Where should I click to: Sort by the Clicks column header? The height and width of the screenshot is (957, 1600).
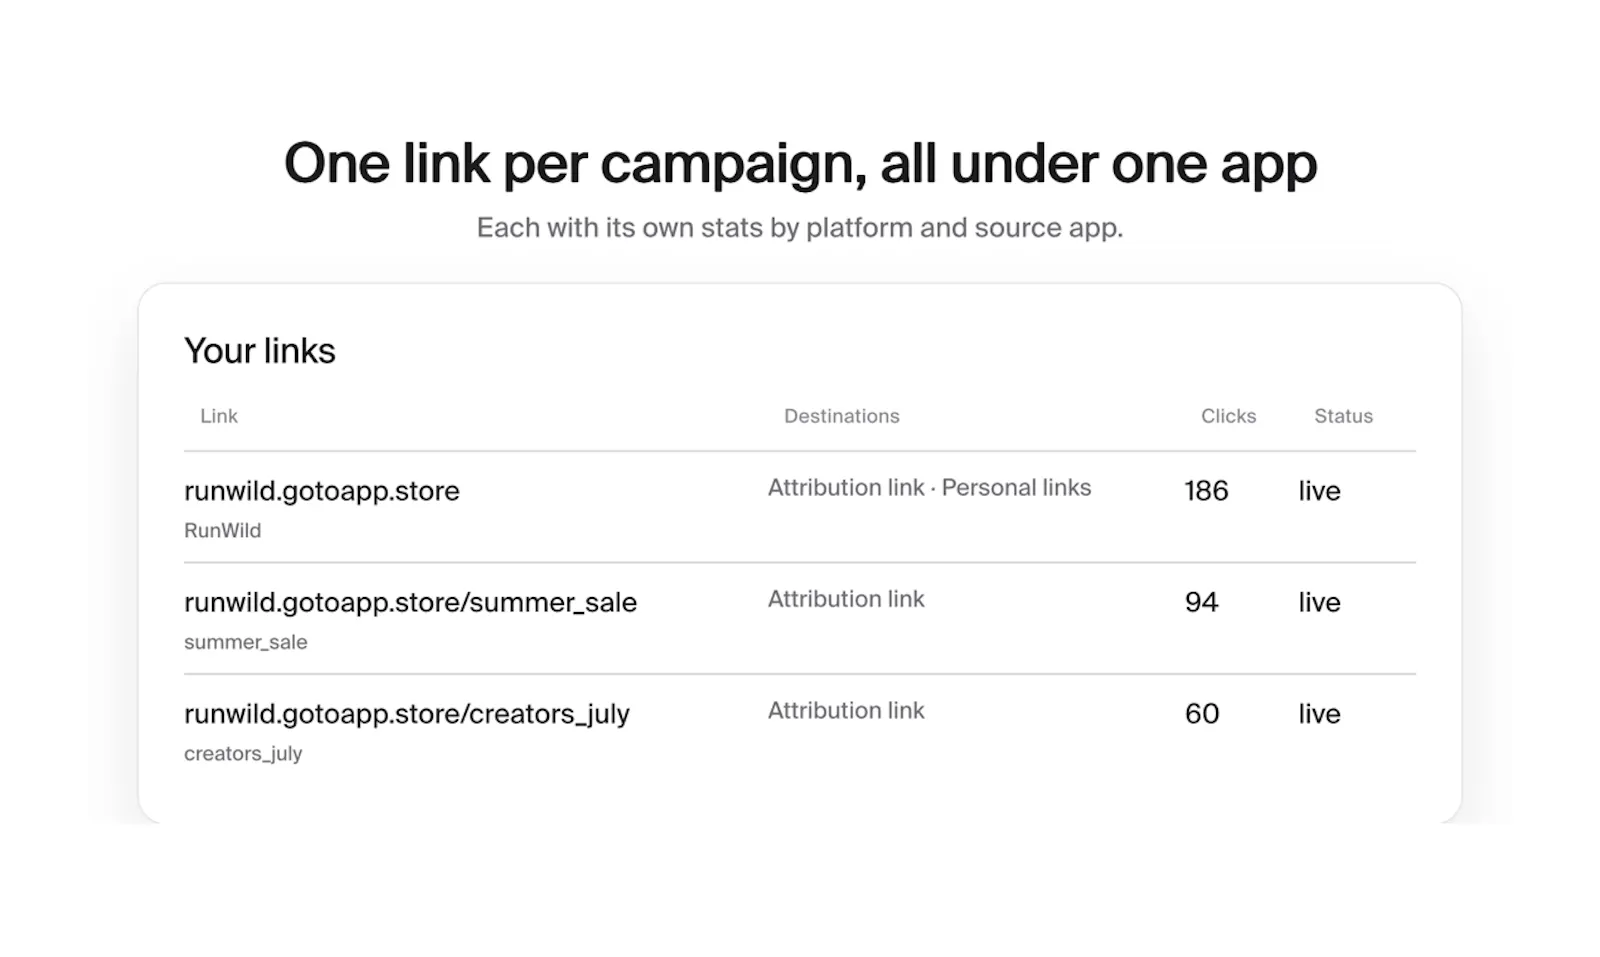[x=1228, y=416]
